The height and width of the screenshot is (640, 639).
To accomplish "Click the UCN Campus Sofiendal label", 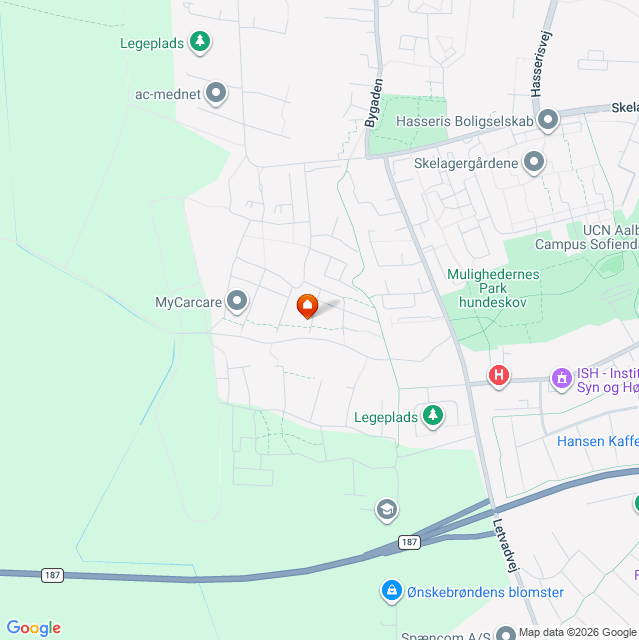I will [587, 238].
